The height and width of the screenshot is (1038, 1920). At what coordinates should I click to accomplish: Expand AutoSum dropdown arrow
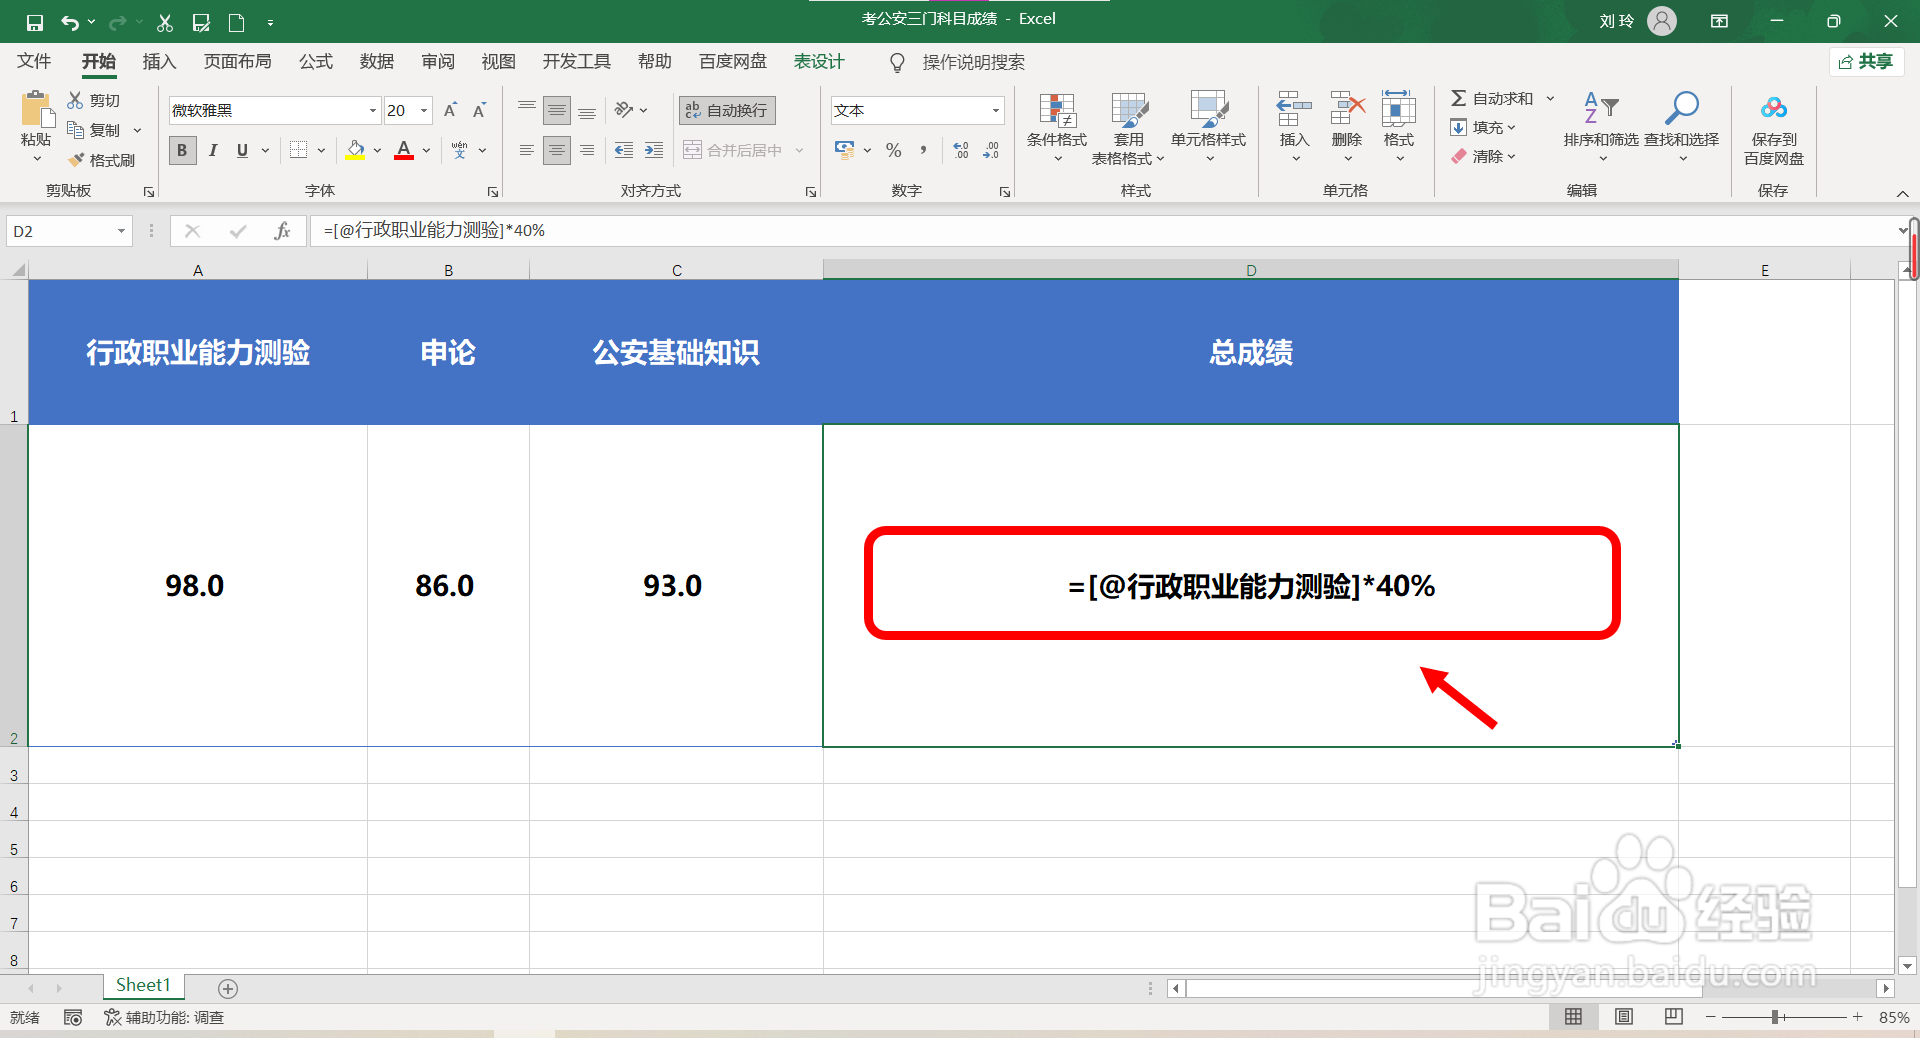pos(1550,98)
